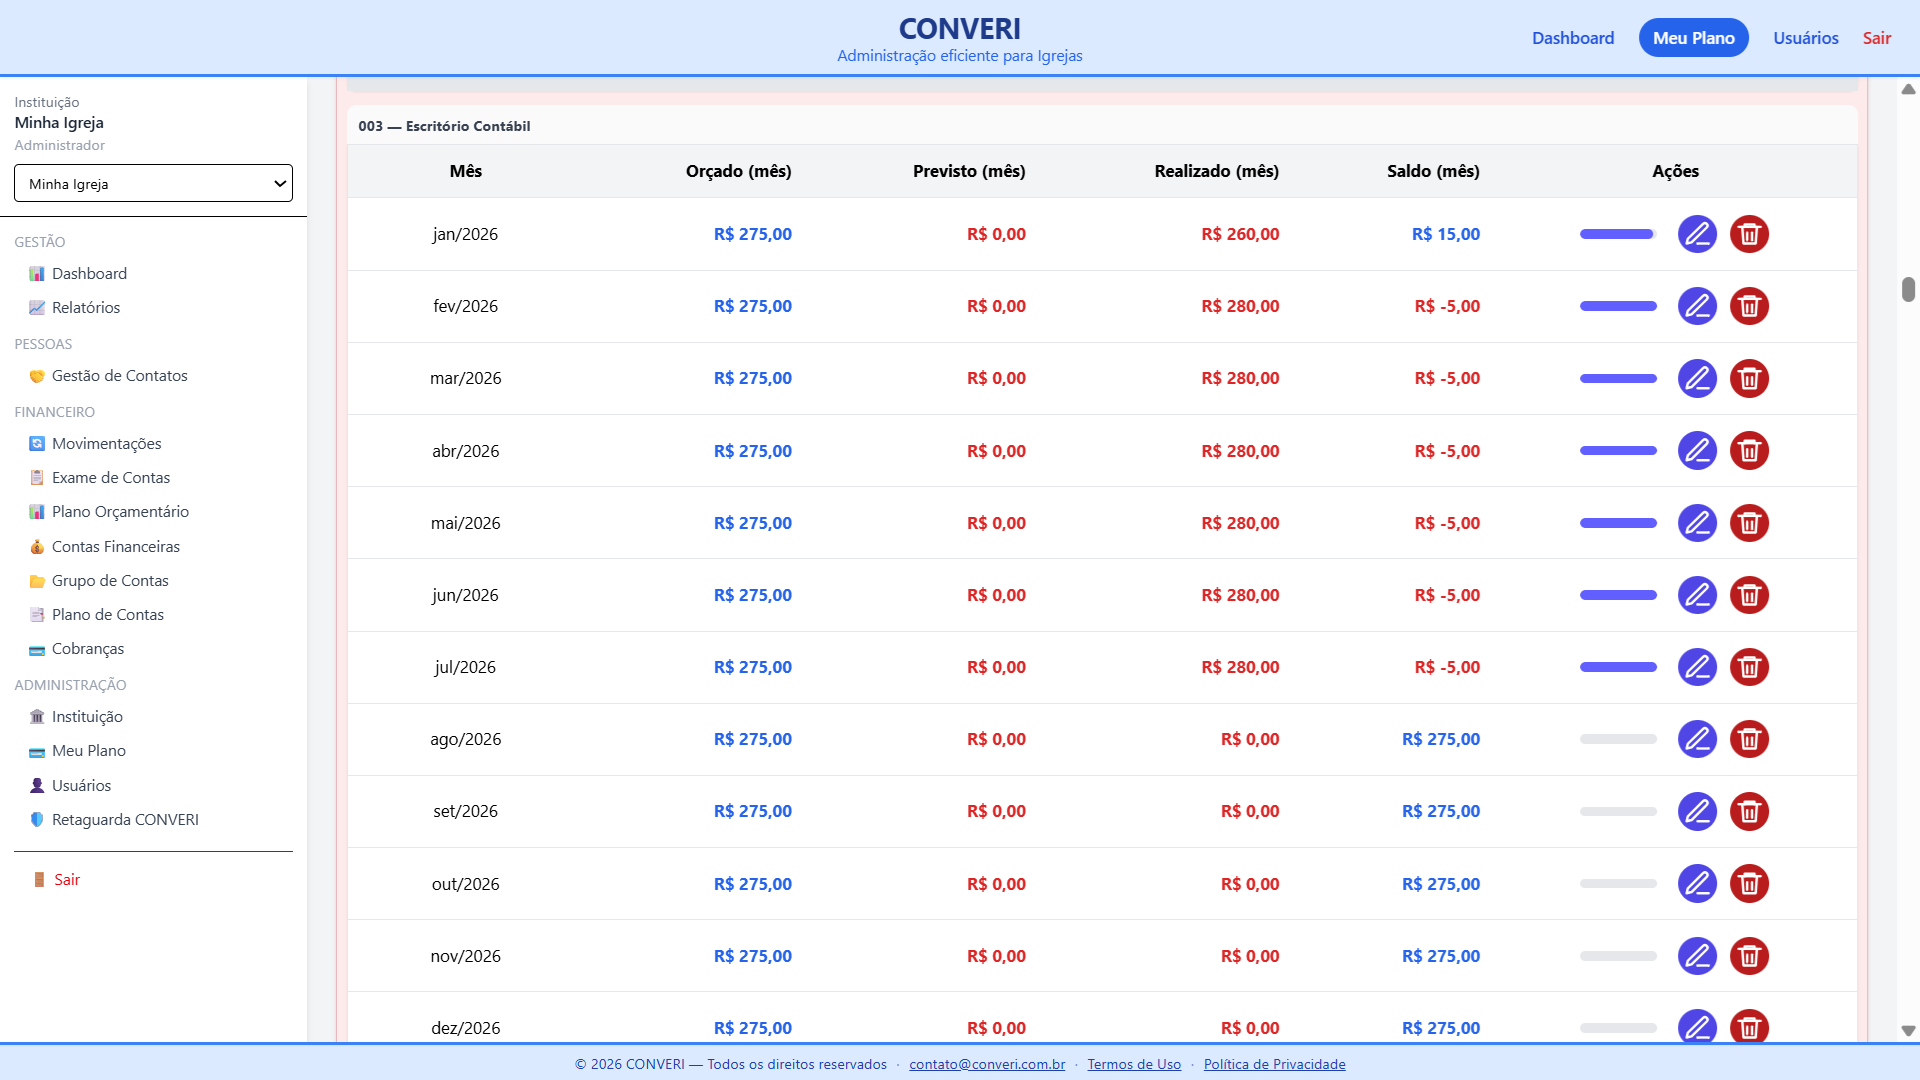The height and width of the screenshot is (1080, 1920).
Task: Open Dashboard in the sidebar
Action: coord(89,273)
